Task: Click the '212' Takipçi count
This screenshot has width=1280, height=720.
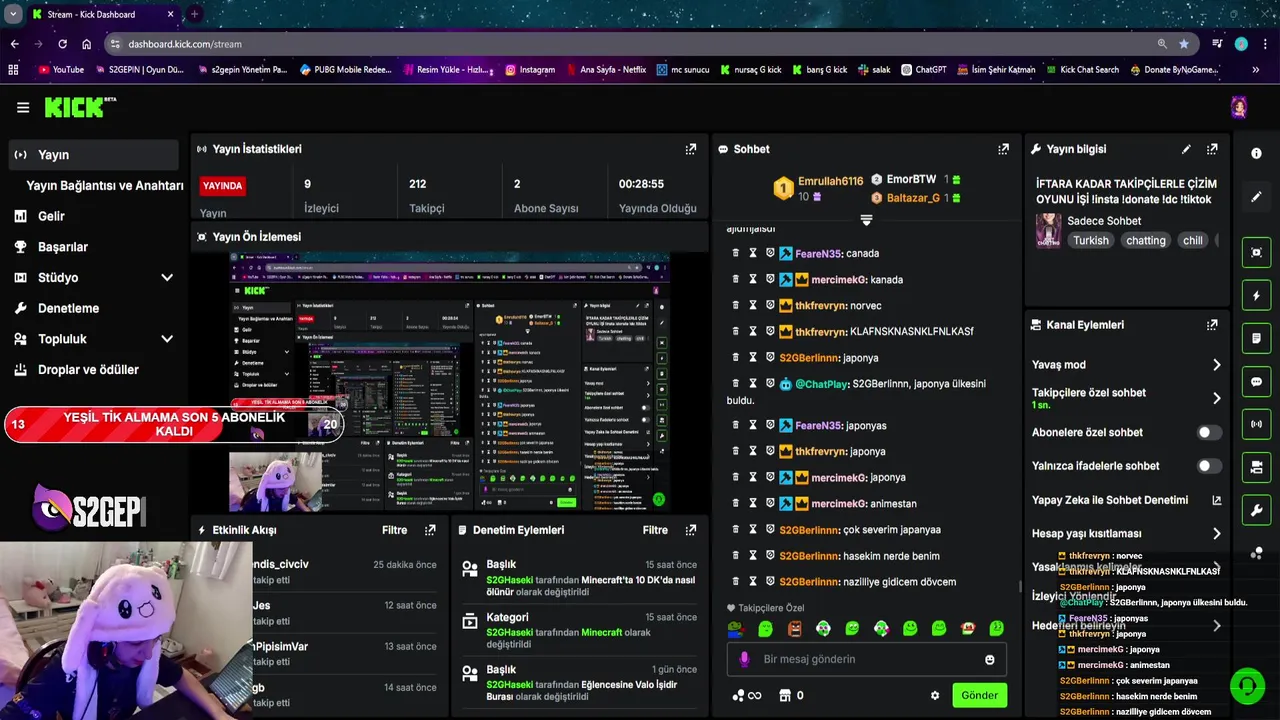Action: pos(418,184)
